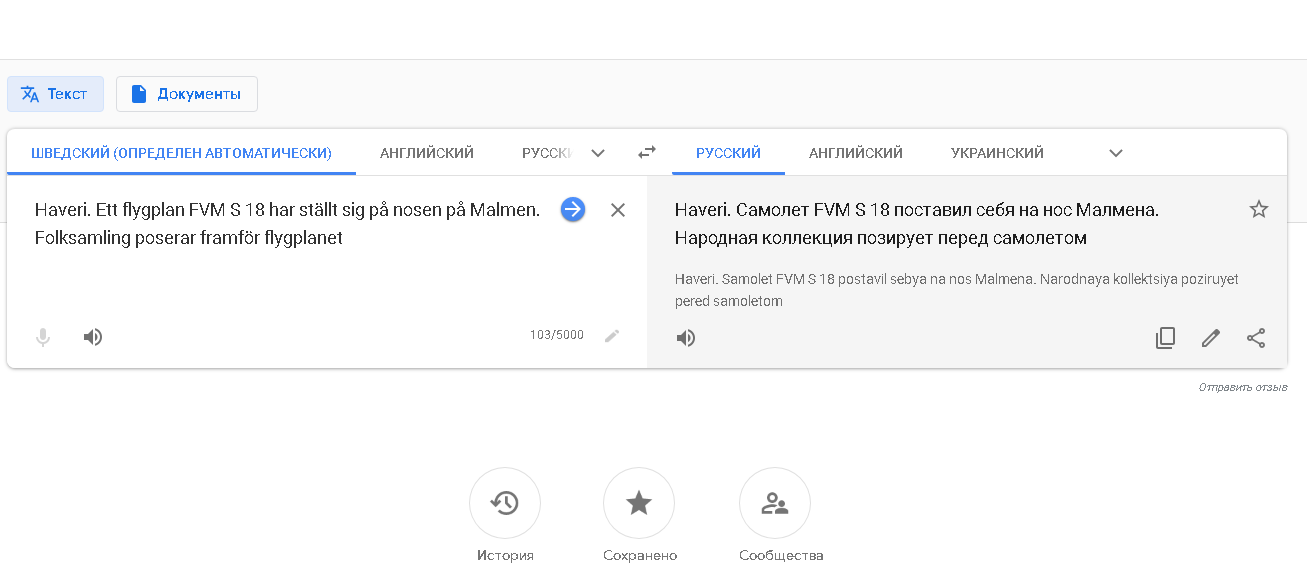Open История of translations
This screenshot has height=576, width=1307.
[x=505, y=503]
